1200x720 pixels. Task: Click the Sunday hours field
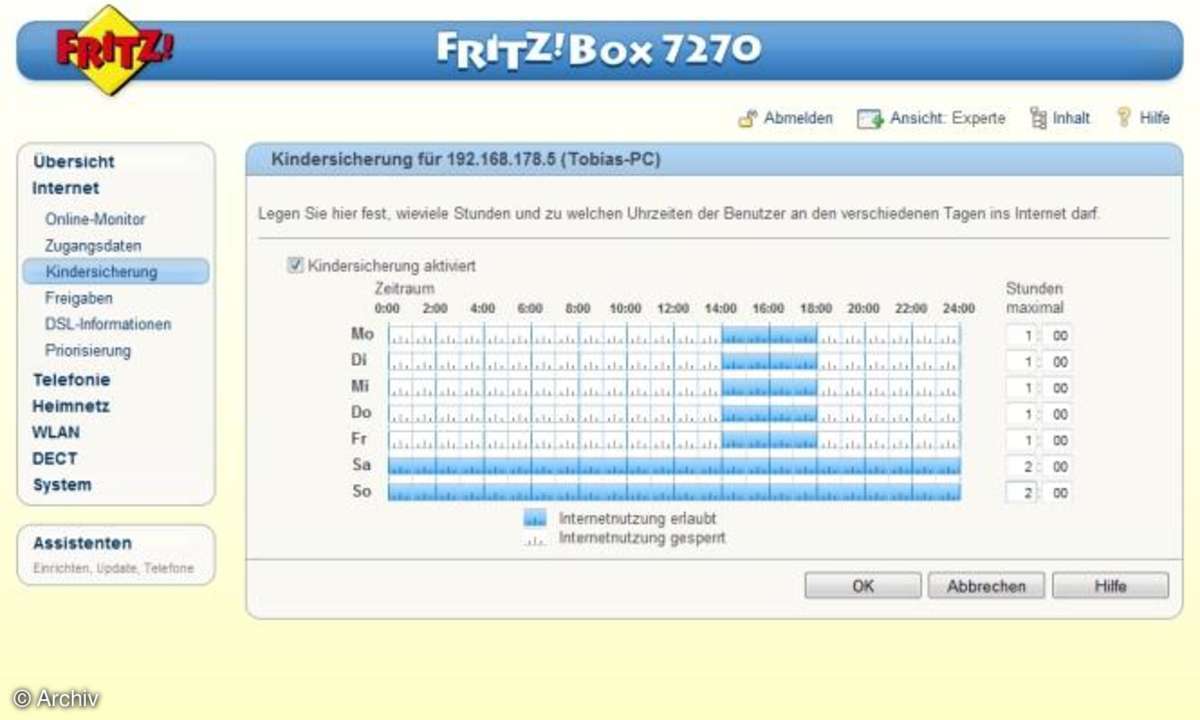click(x=1021, y=492)
